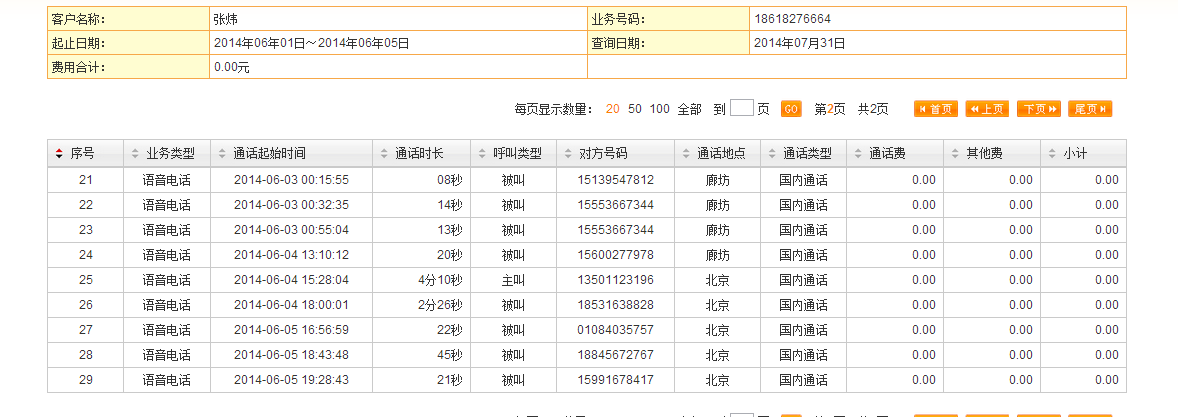
Task: Sort table by 业务类型 column arrow icon
Action: 135,154
